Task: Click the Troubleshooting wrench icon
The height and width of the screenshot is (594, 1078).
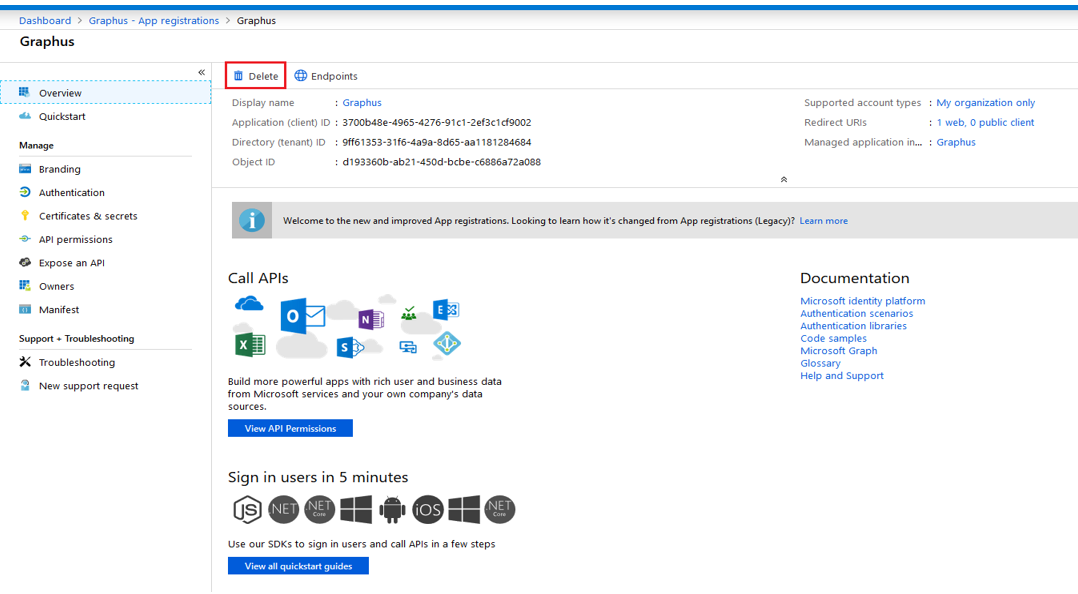Action: (25, 362)
